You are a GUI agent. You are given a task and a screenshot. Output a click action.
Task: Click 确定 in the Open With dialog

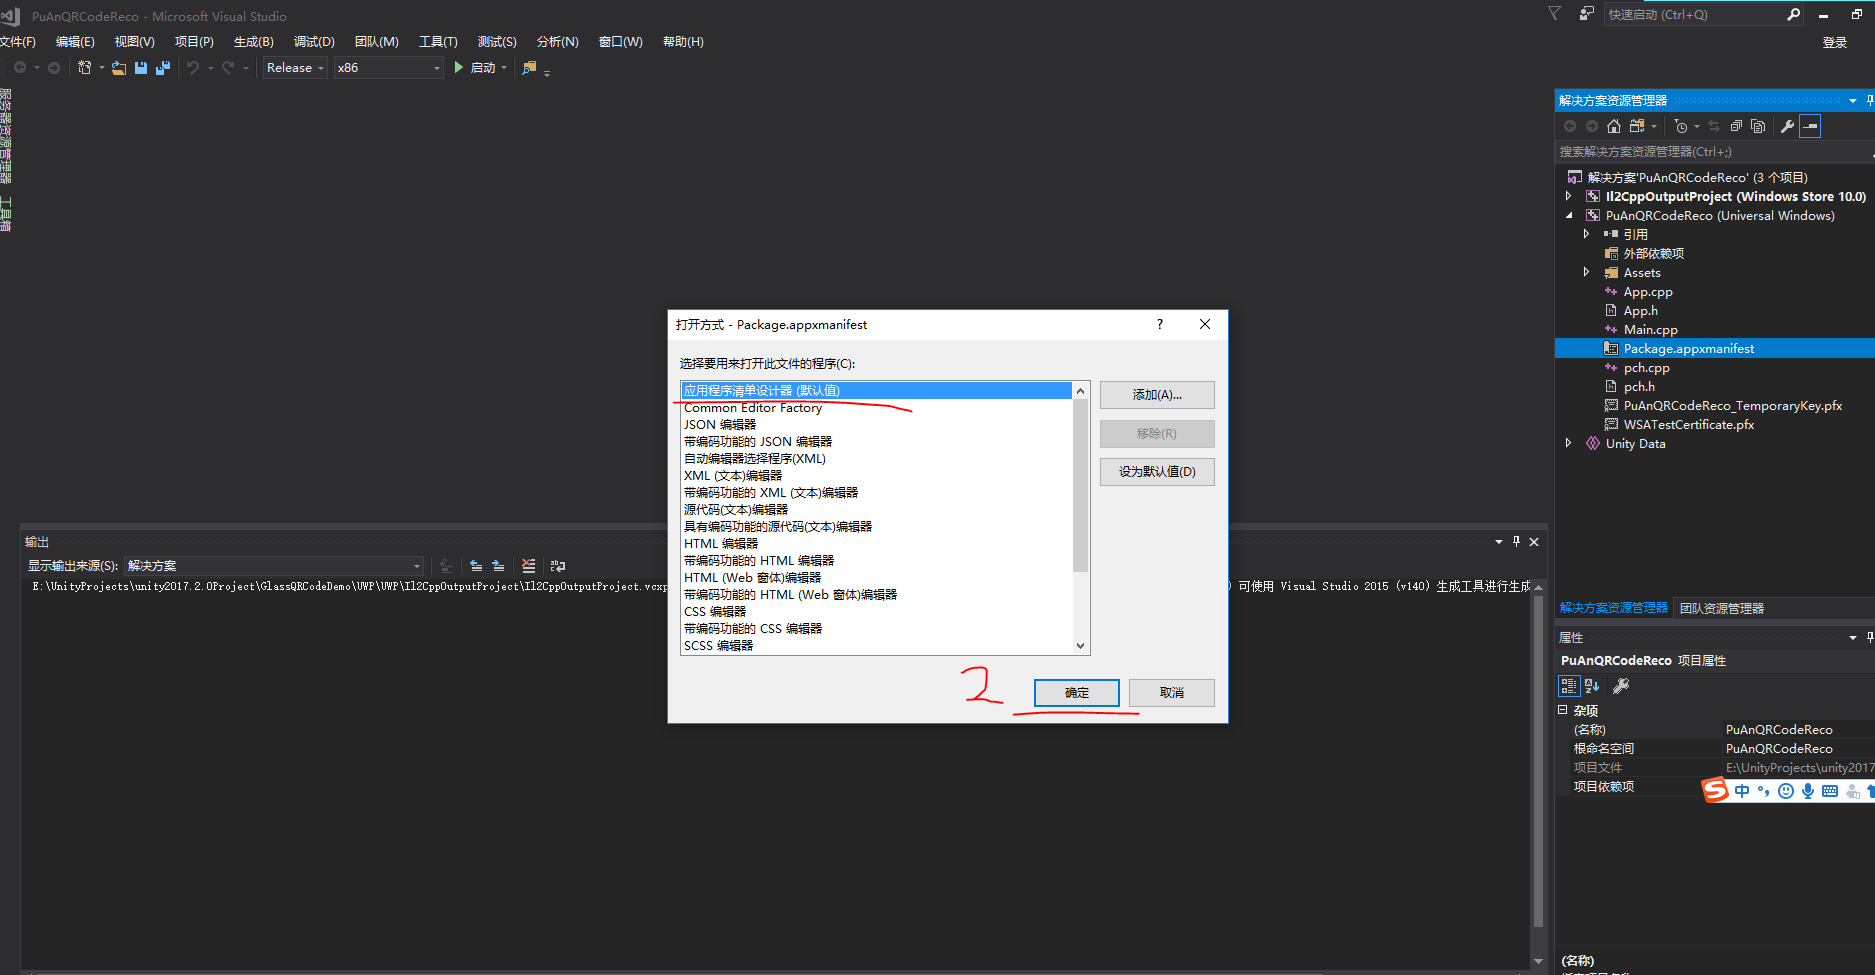[1077, 693]
